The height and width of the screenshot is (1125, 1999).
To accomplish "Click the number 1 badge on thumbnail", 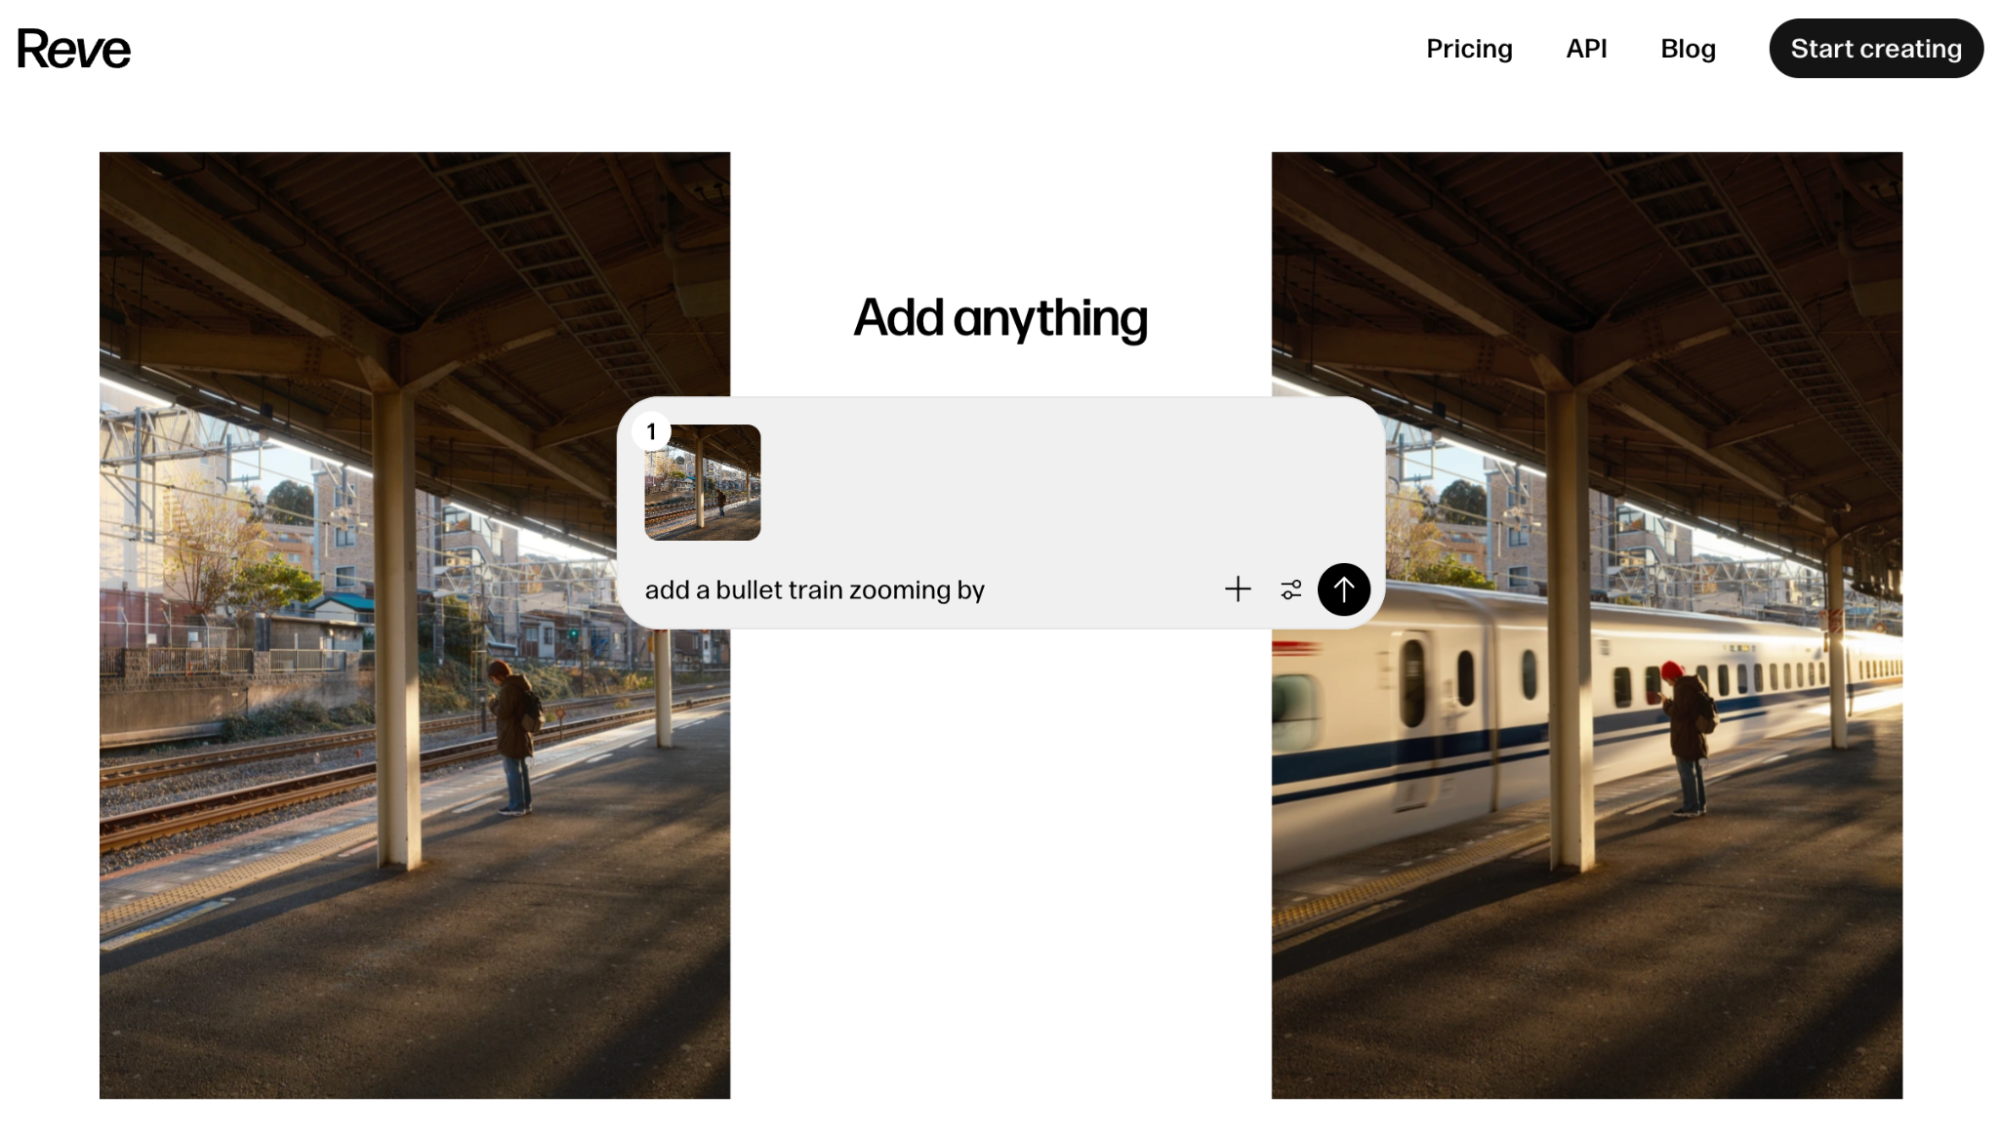I will (651, 431).
